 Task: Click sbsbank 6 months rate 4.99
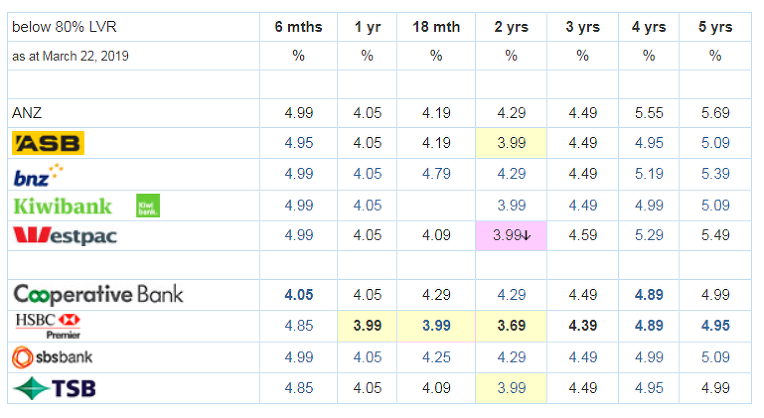tap(299, 357)
